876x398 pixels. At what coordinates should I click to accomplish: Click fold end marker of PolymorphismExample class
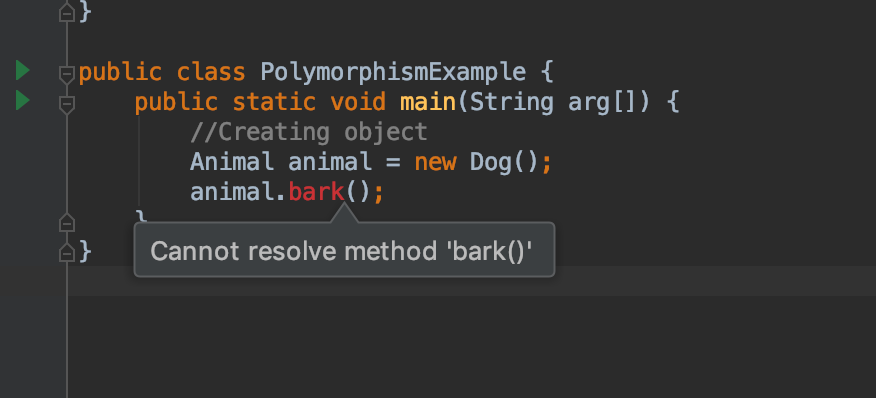coord(66,253)
